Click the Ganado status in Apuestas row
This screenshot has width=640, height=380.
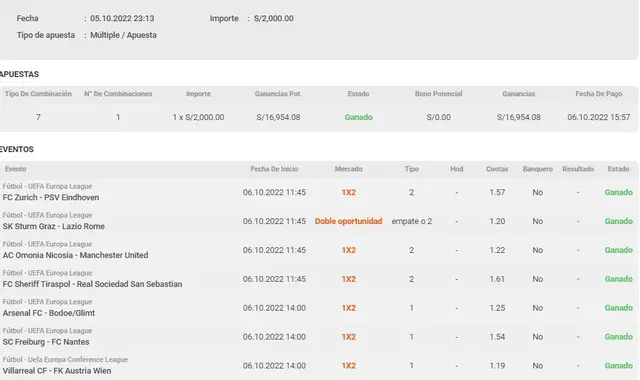pyautogui.click(x=358, y=117)
